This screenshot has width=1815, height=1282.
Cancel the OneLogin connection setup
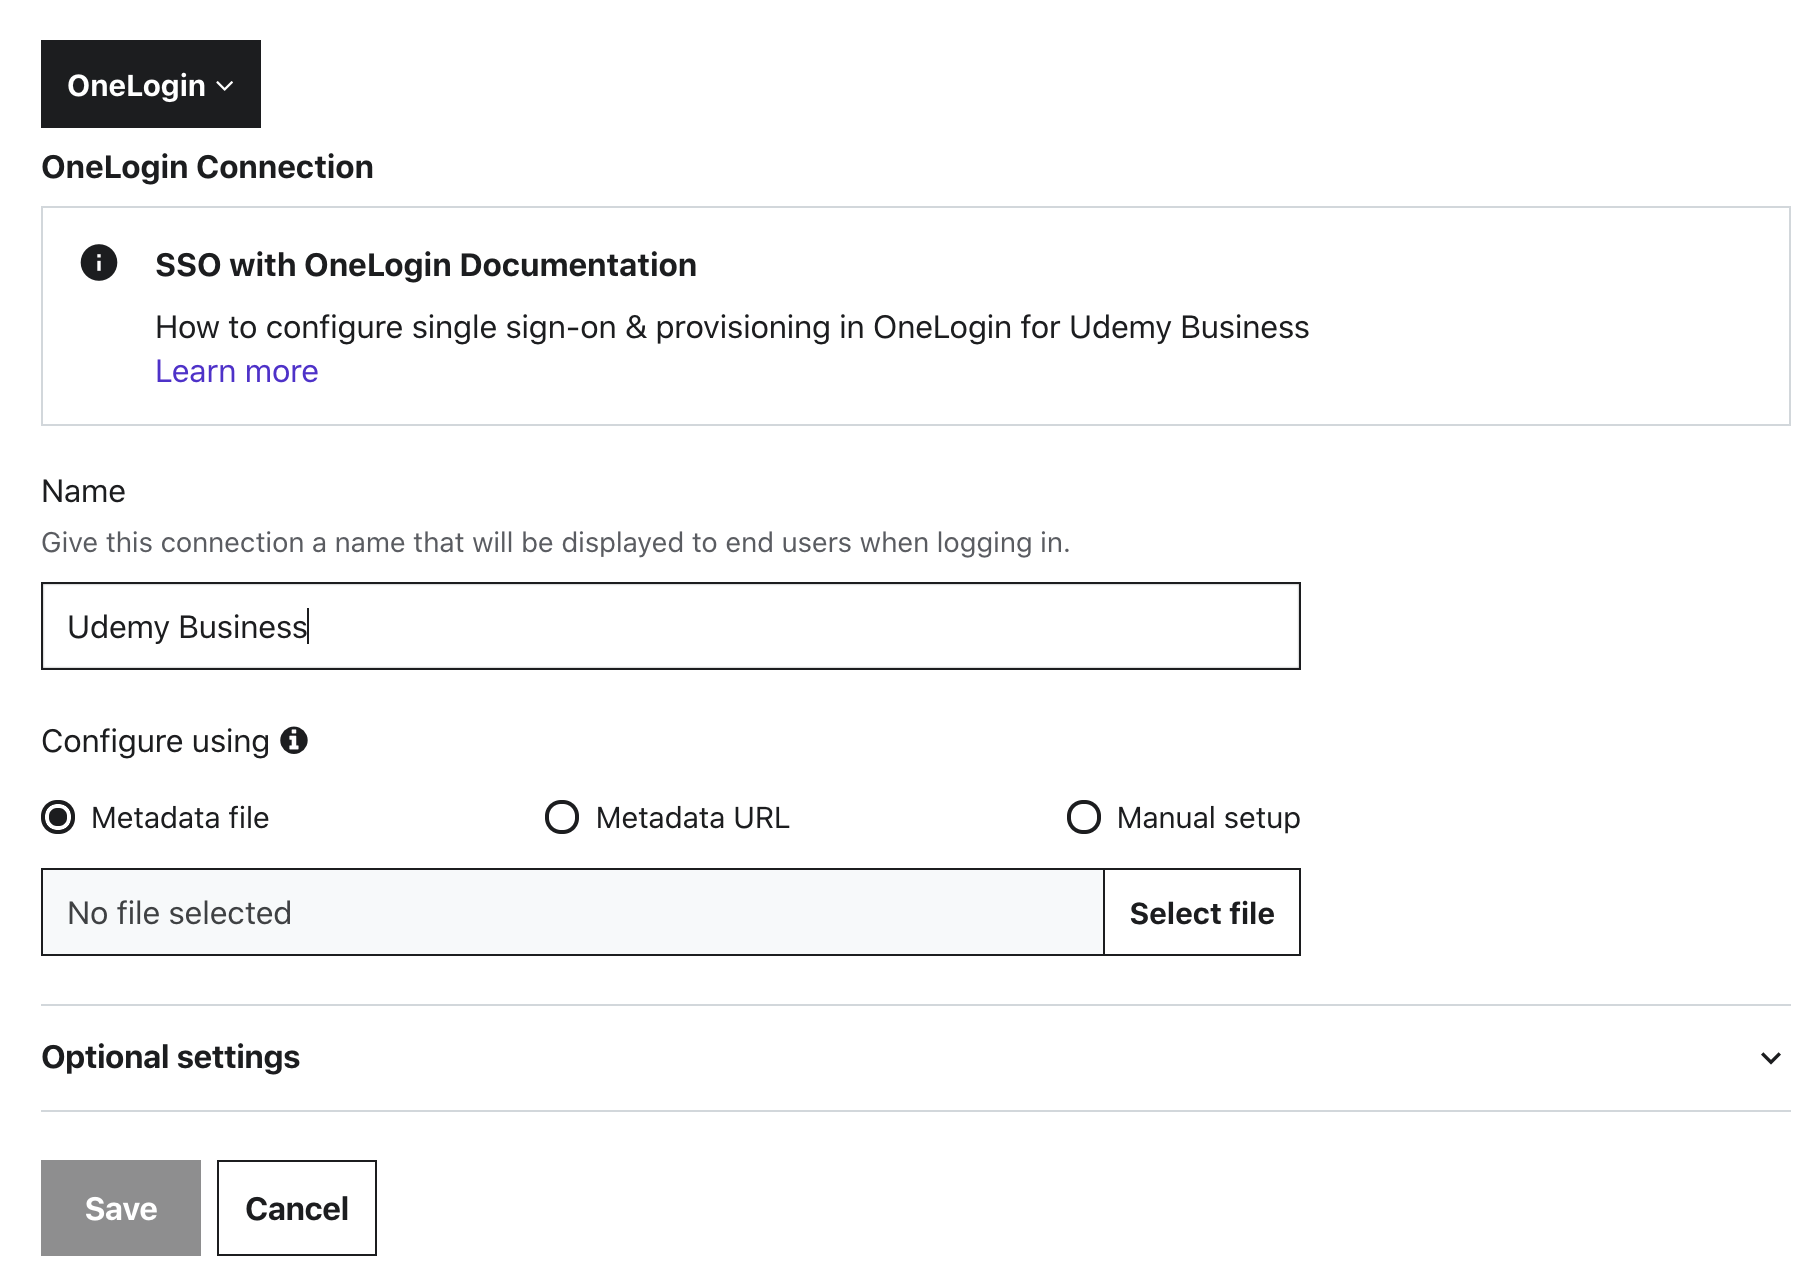(x=297, y=1208)
